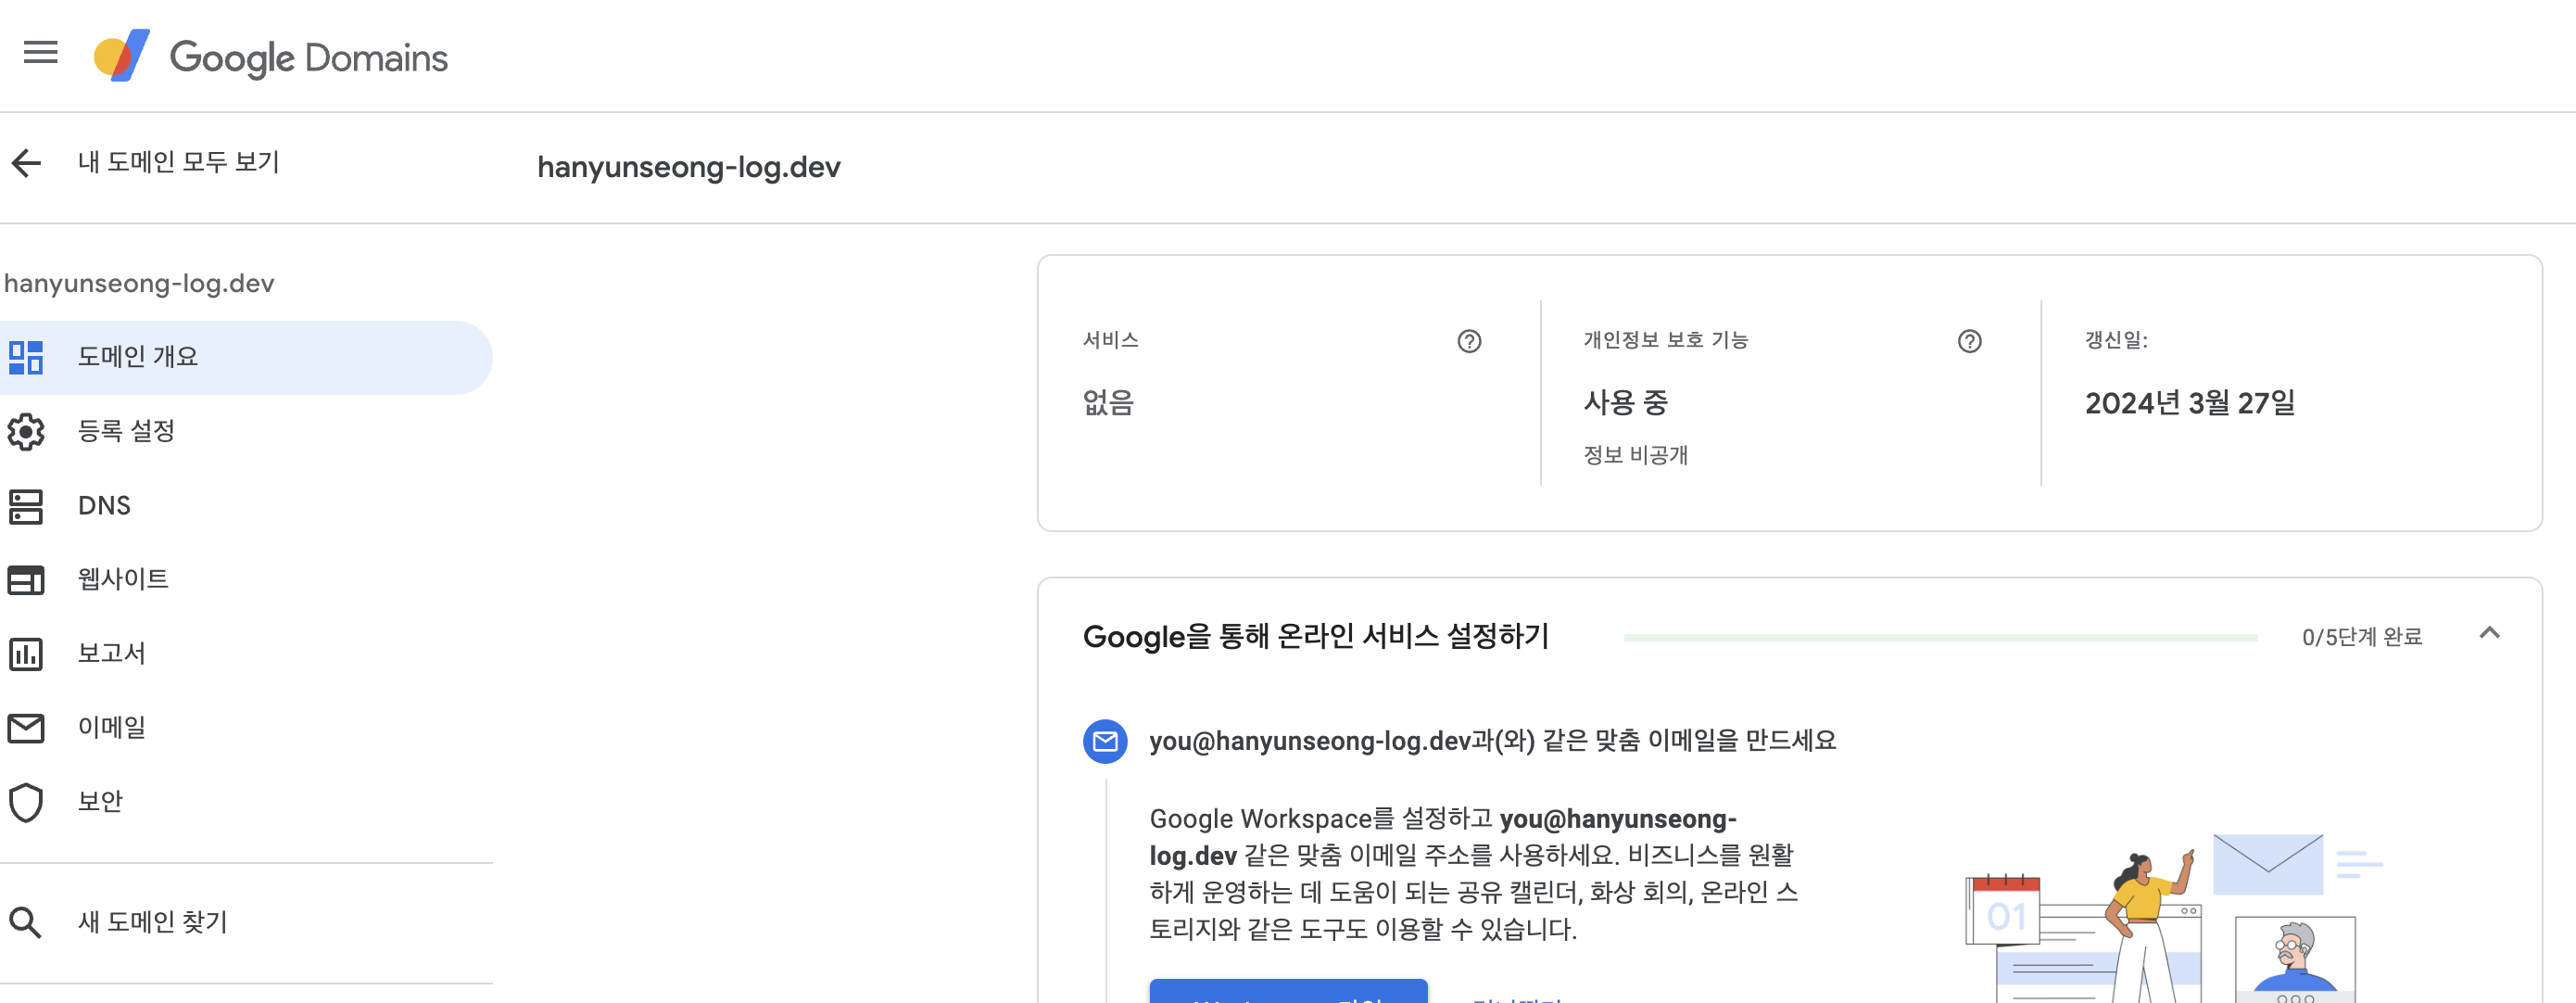Open the DNS menu item
2576x1003 pixels.
point(246,506)
